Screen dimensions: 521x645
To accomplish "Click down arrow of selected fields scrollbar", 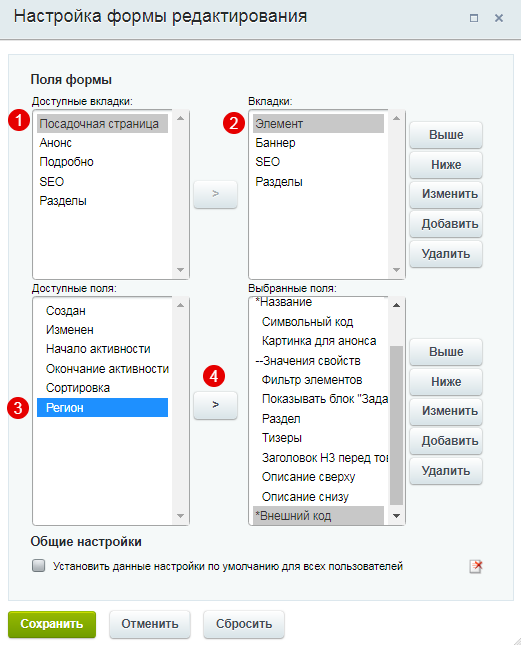I will [x=396, y=516].
